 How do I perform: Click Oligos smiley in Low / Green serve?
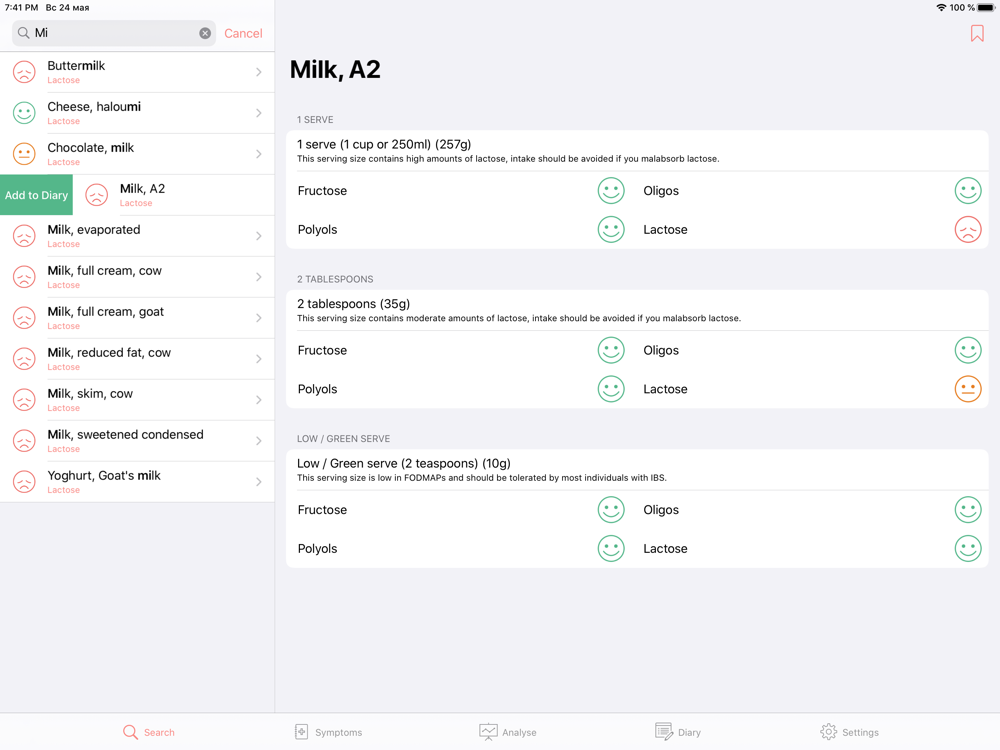tap(967, 510)
